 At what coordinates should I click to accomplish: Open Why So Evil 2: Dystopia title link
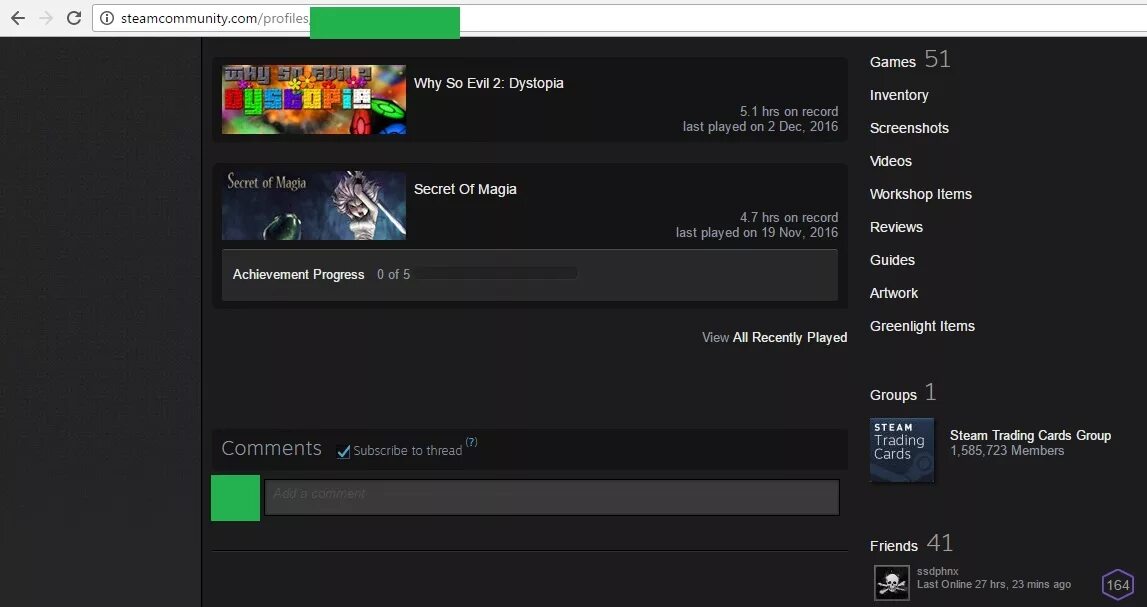[x=489, y=83]
